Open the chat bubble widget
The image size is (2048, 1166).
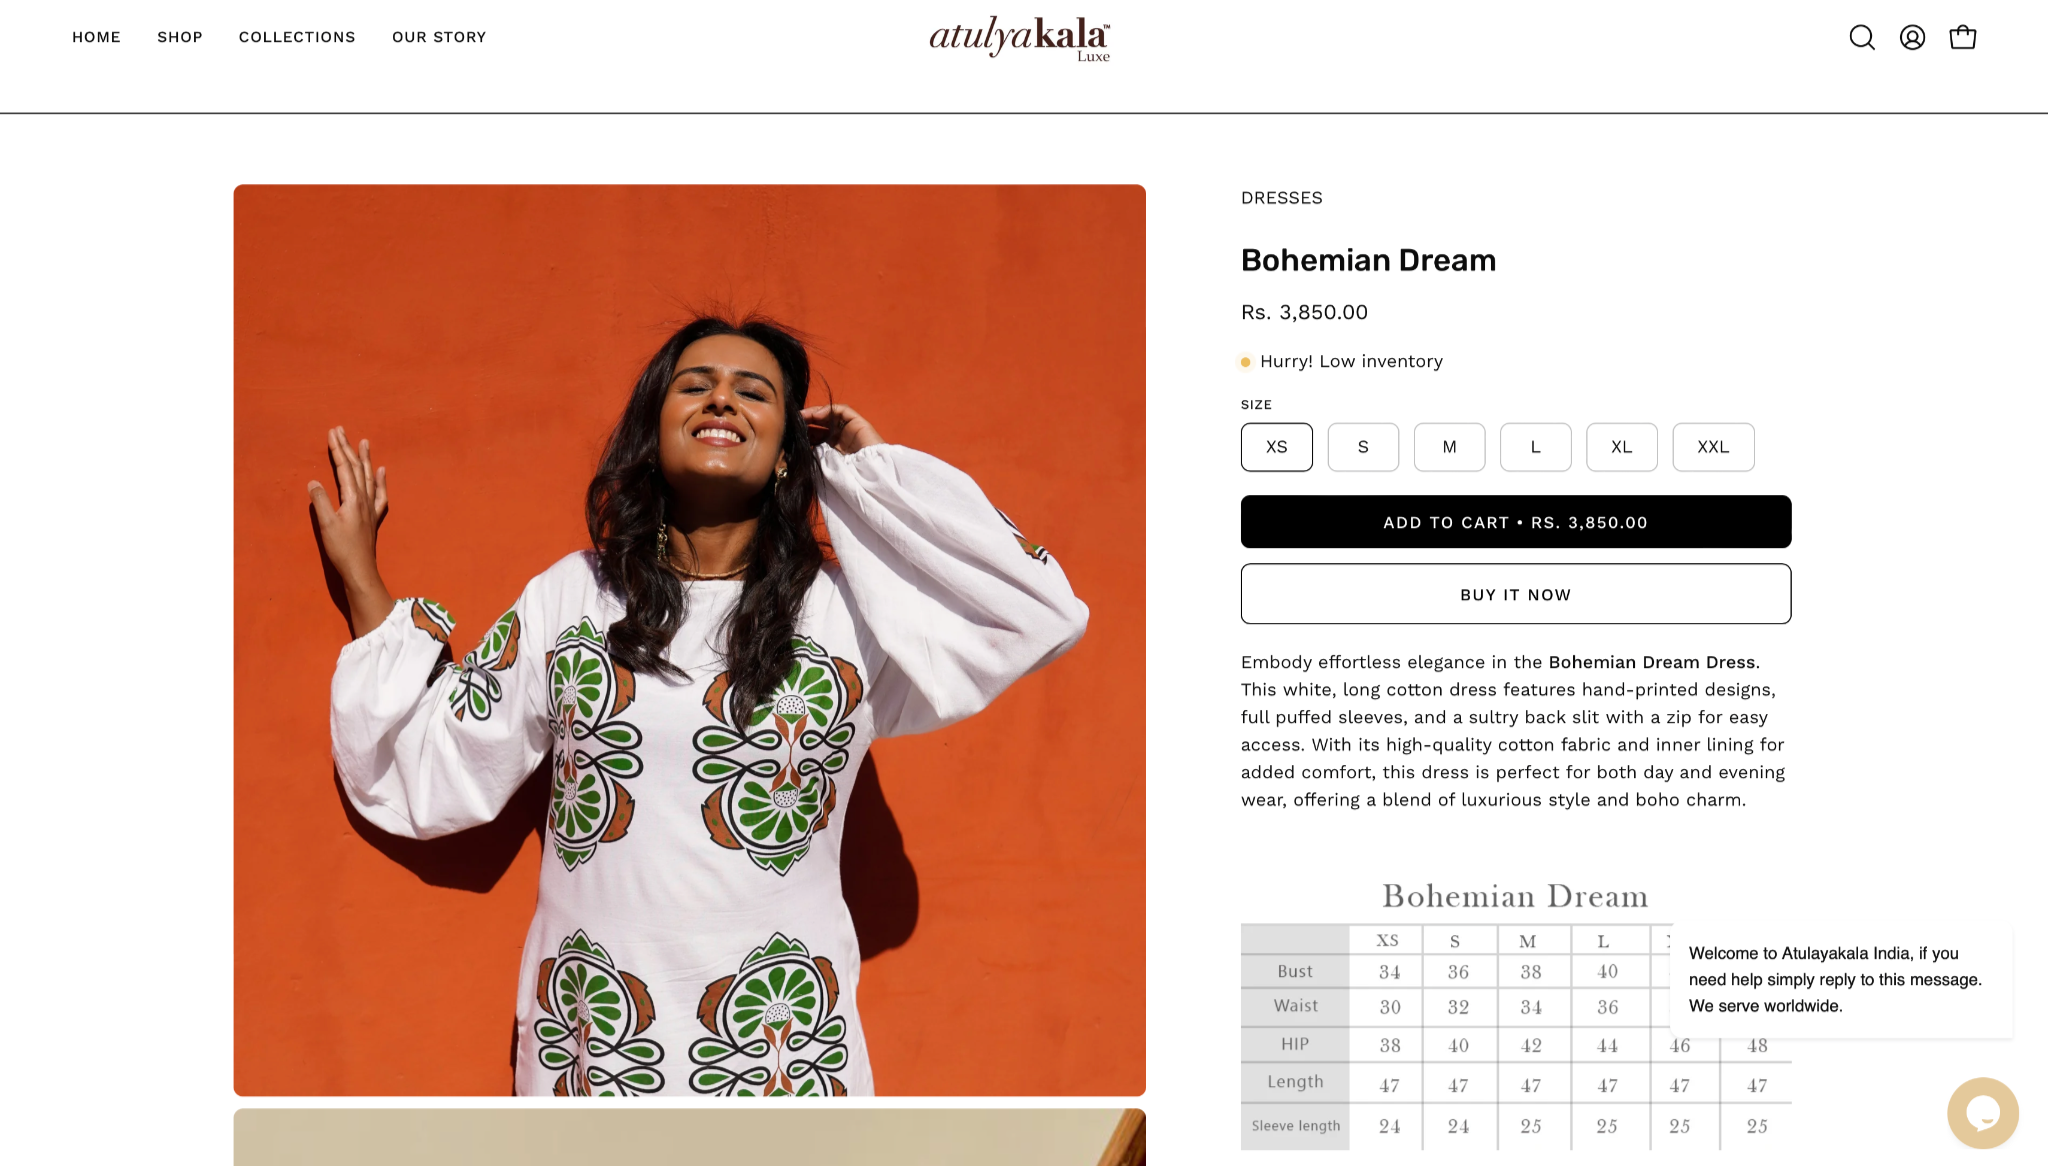1982,1112
